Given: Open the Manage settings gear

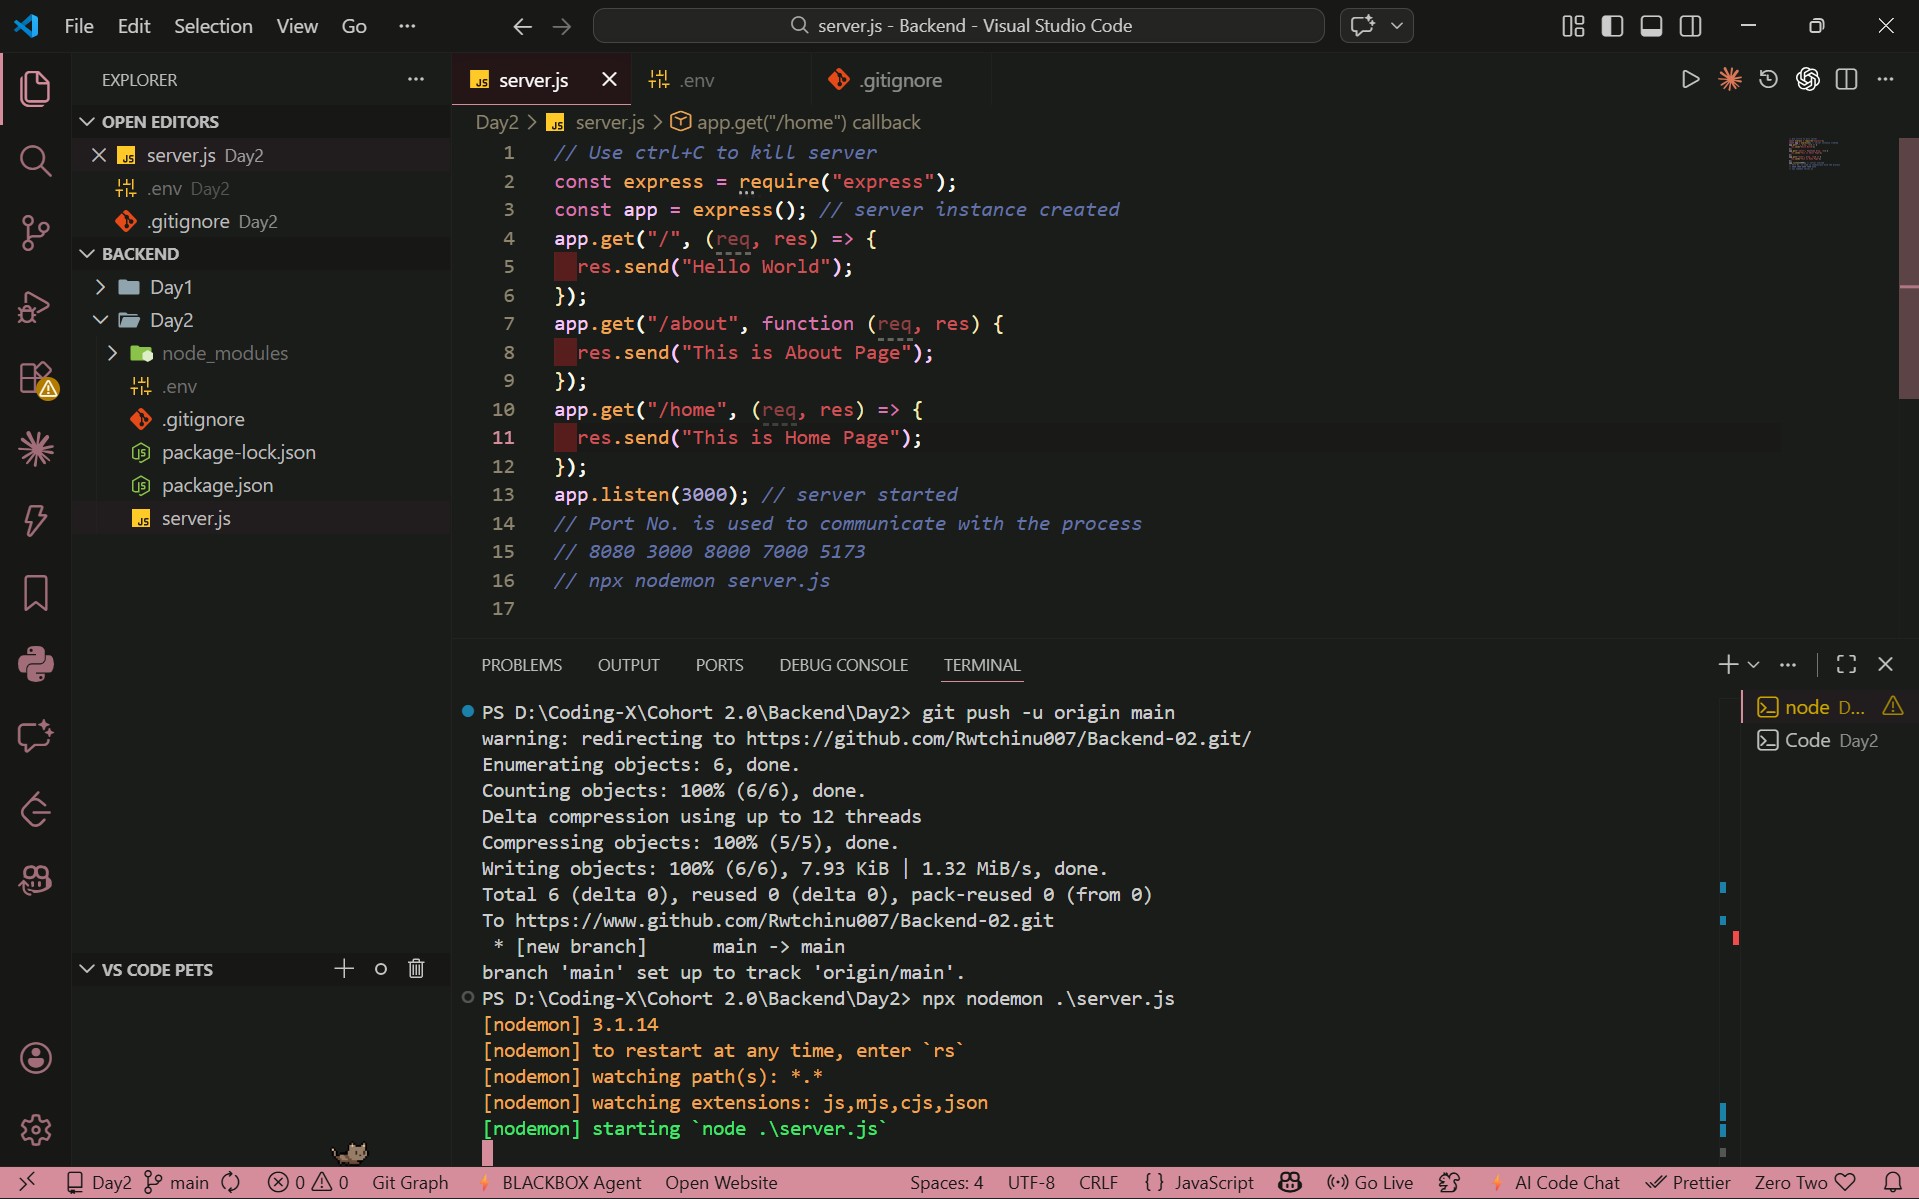Looking at the screenshot, I should [35, 1130].
